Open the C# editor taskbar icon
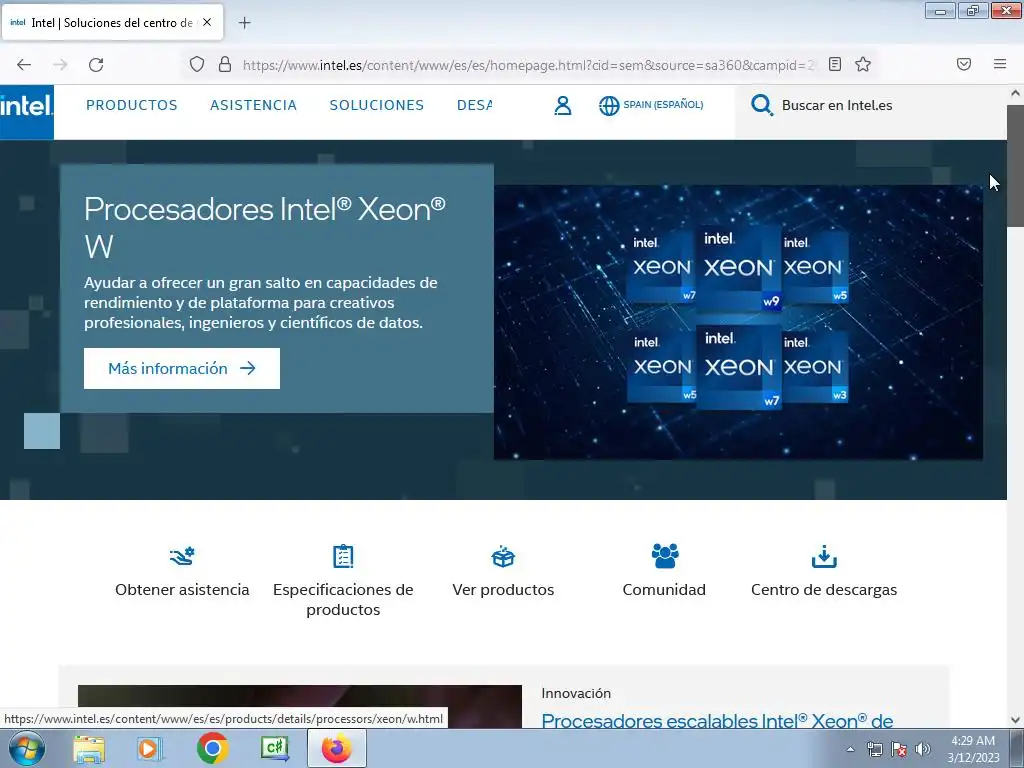The image size is (1024, 768). click(x=274, y=748)
